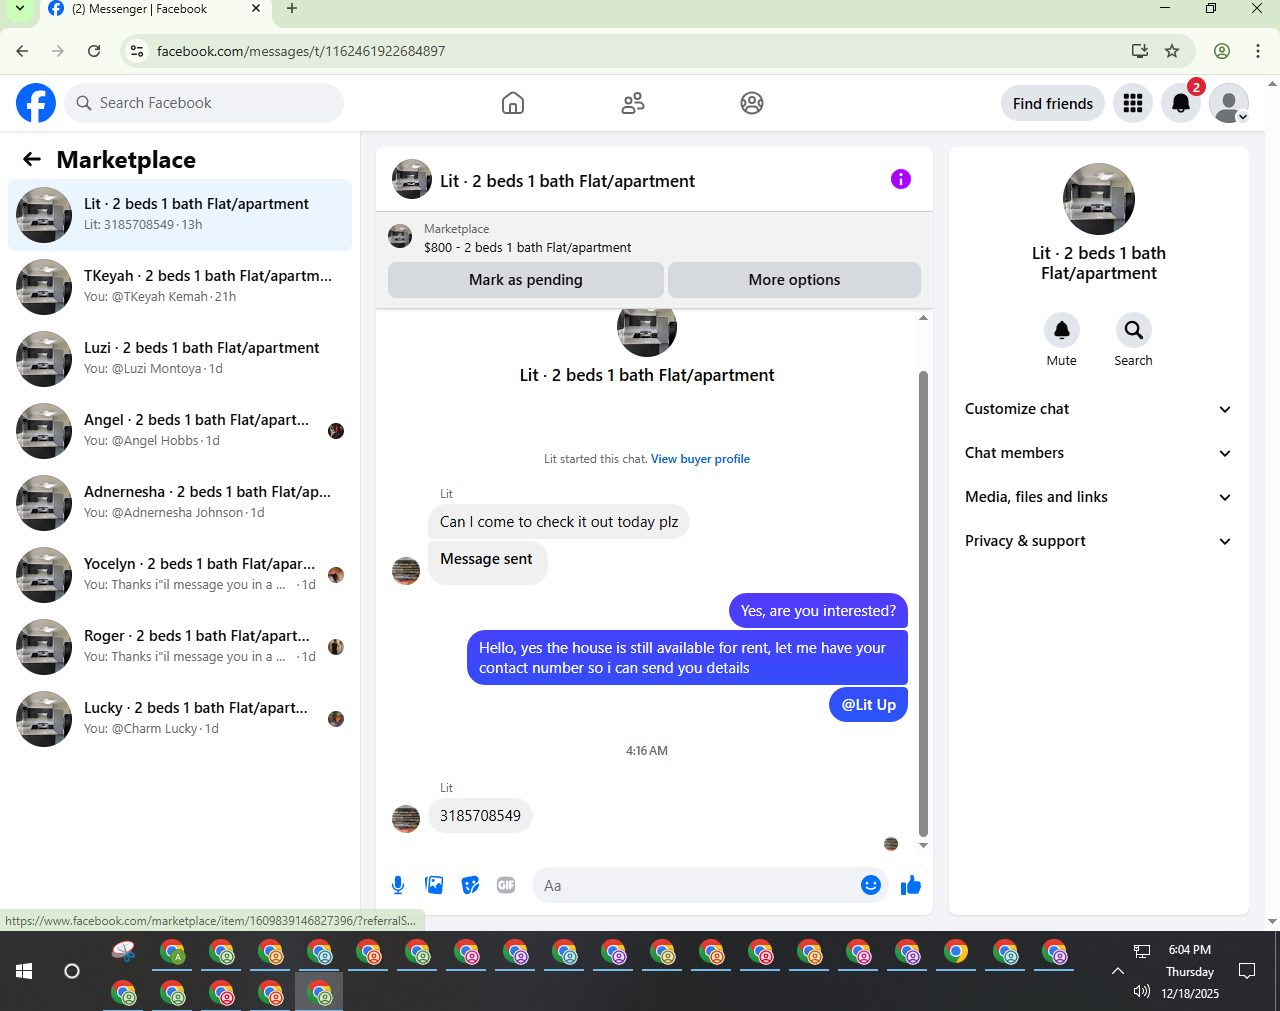Open Windows Cortana search circle
The image size is (1280, 1011).
[72, 971]
